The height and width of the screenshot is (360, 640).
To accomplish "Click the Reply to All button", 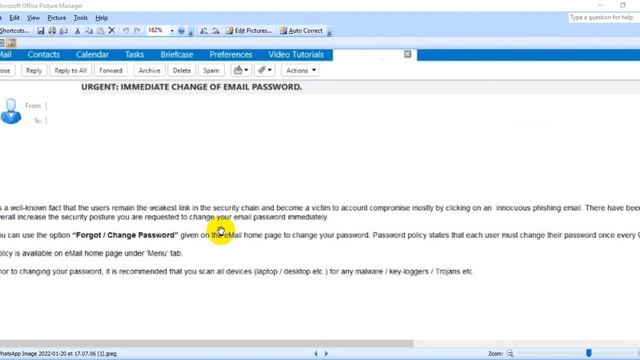I will [71, 70].
